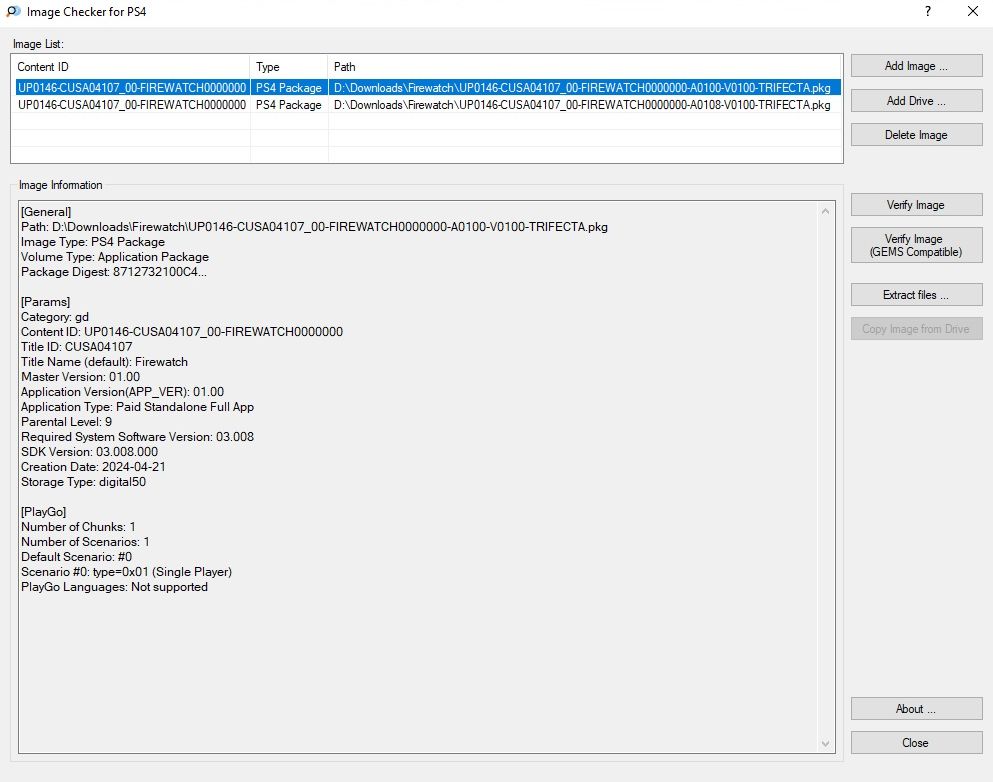Click the Title ID: CUSA04107 line
This screenshot has width=993, height=782.
point(77,346)
